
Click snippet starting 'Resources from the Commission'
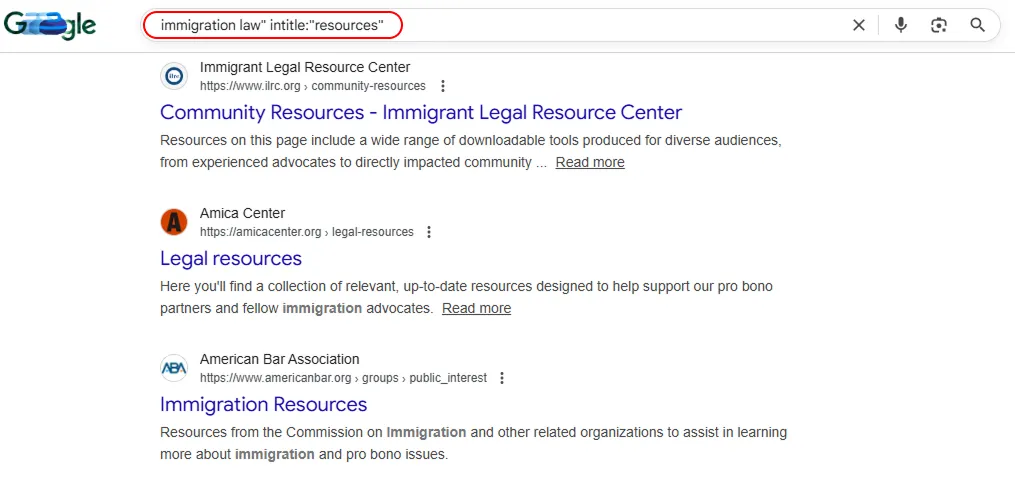pos(473,443)
